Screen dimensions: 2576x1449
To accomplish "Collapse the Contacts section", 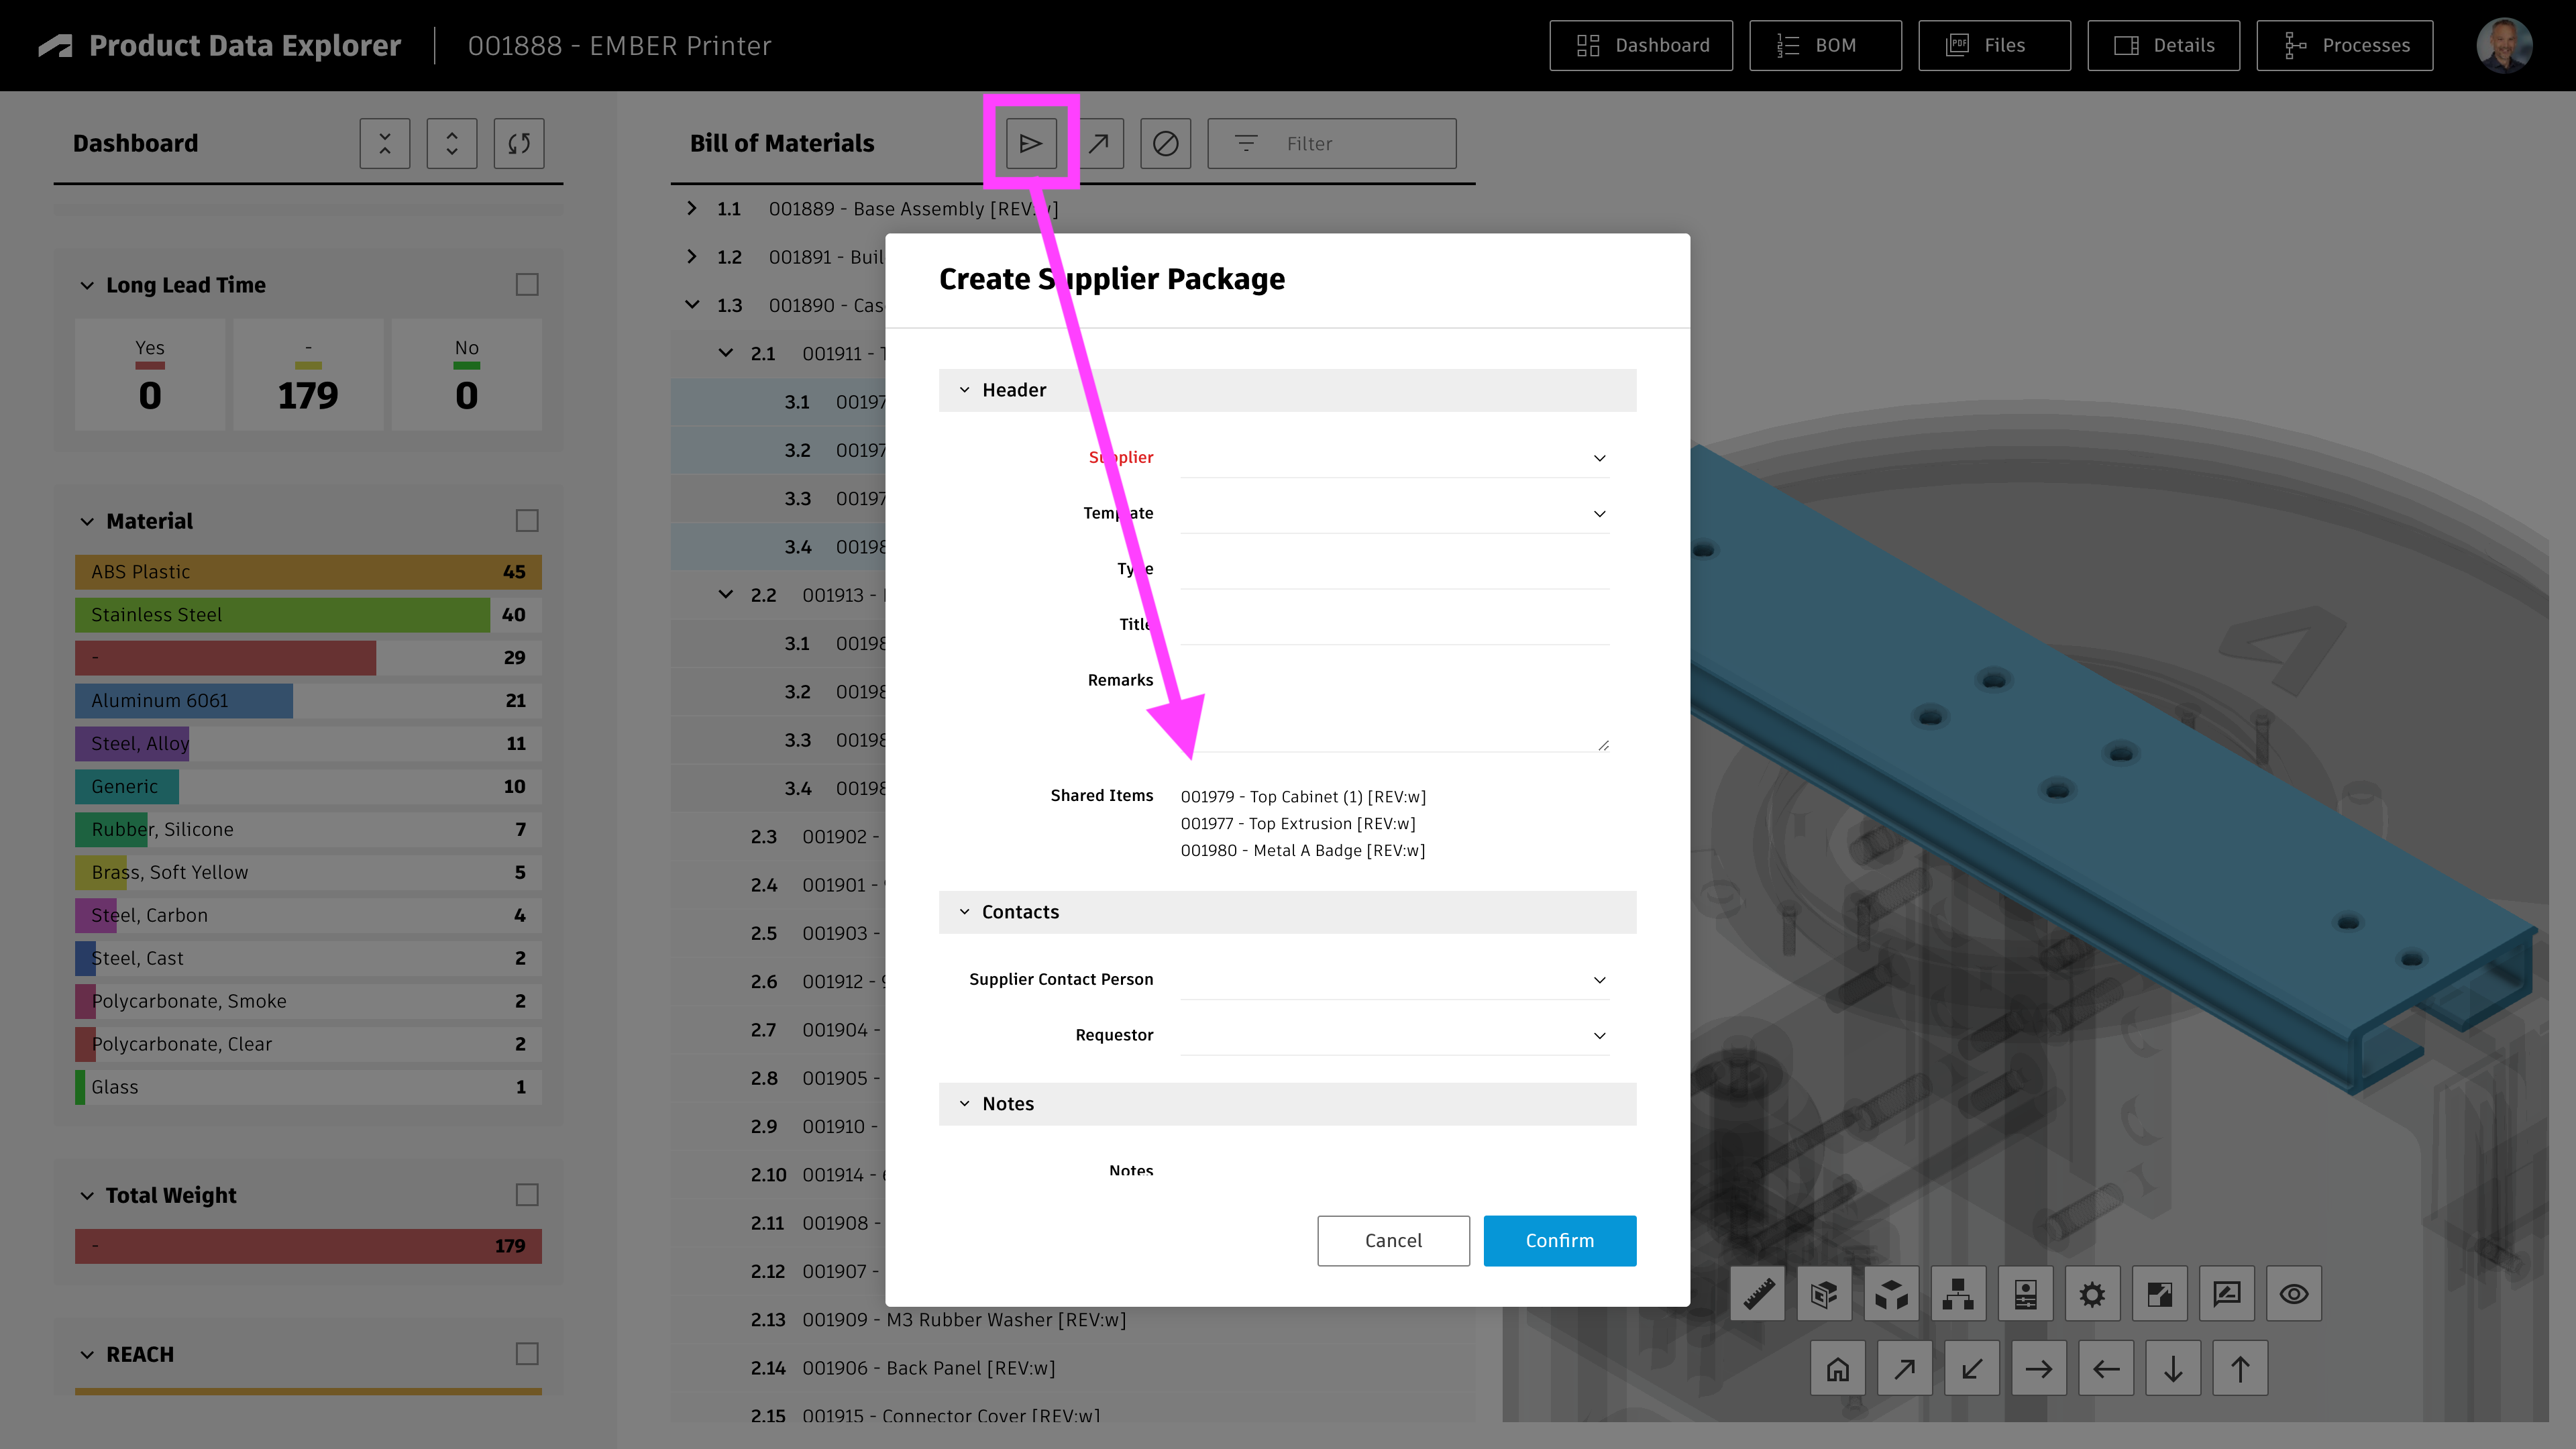I will point(965,912).
